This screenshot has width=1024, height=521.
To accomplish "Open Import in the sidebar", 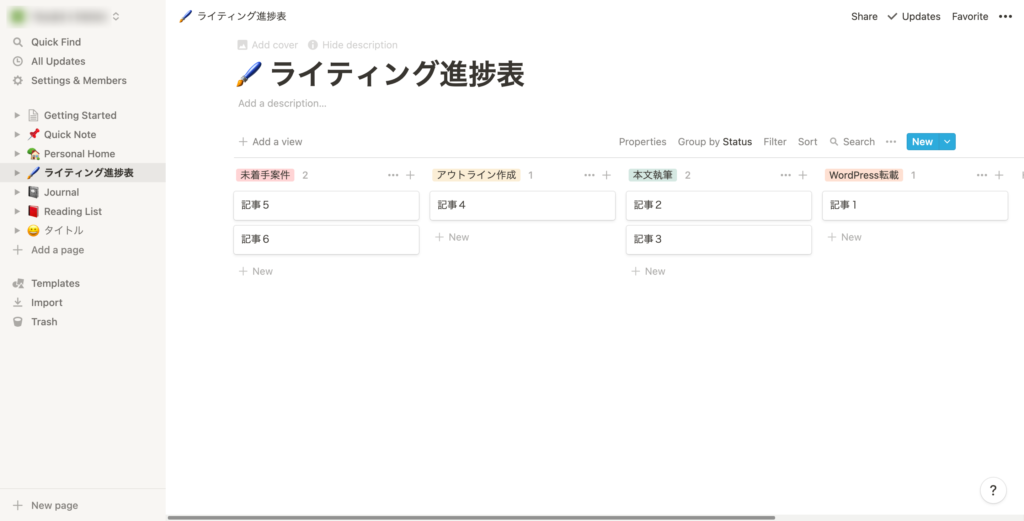I will (x=82, y=303).
